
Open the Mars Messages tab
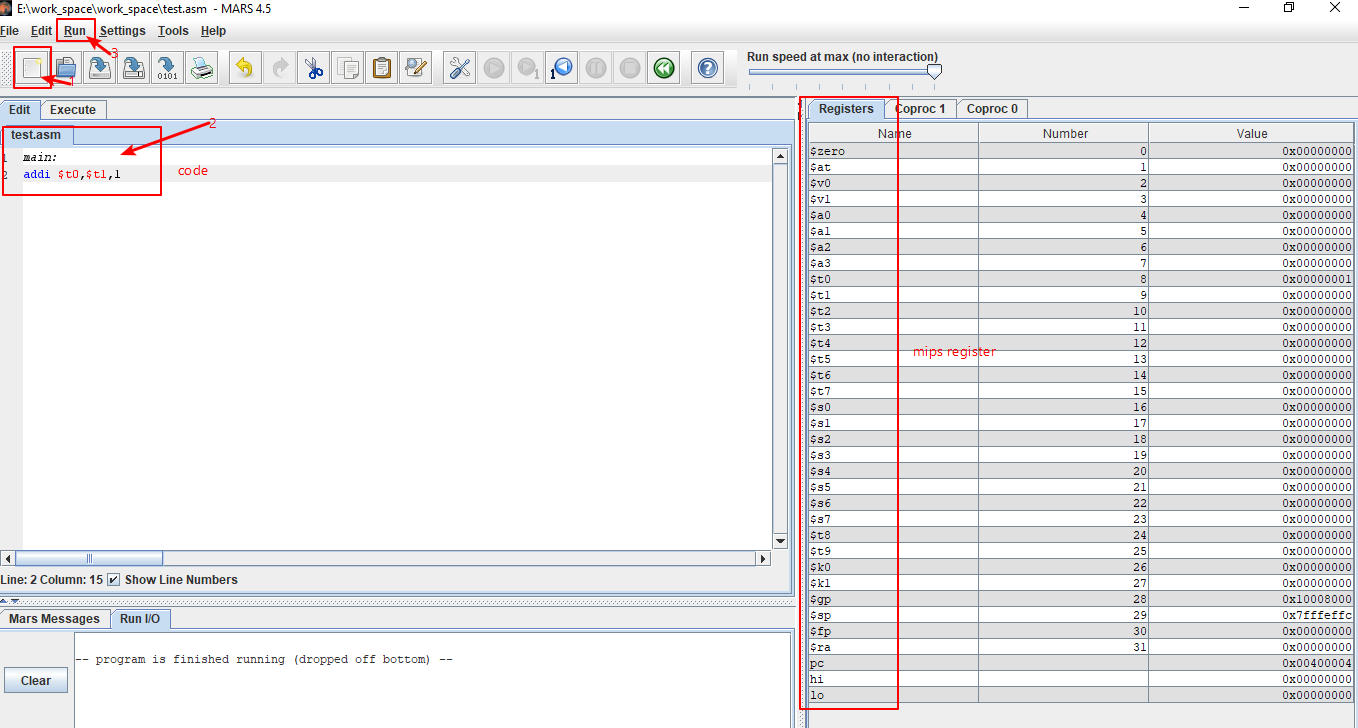pos(55,618)
